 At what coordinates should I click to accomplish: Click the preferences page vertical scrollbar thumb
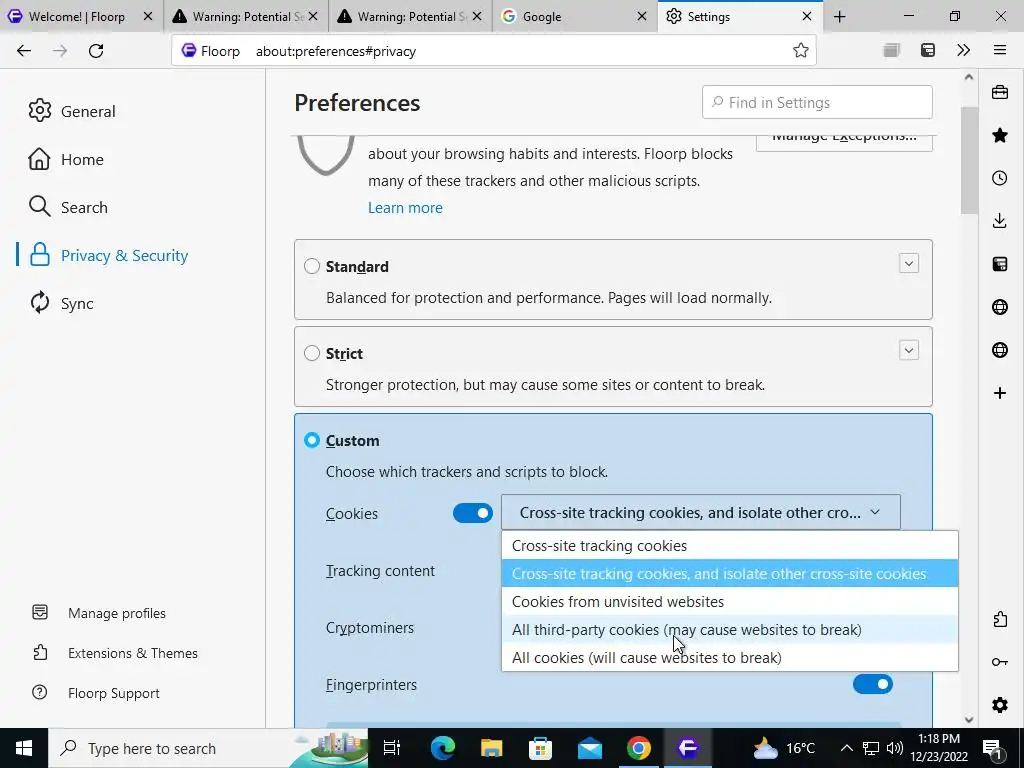(968, 160)
